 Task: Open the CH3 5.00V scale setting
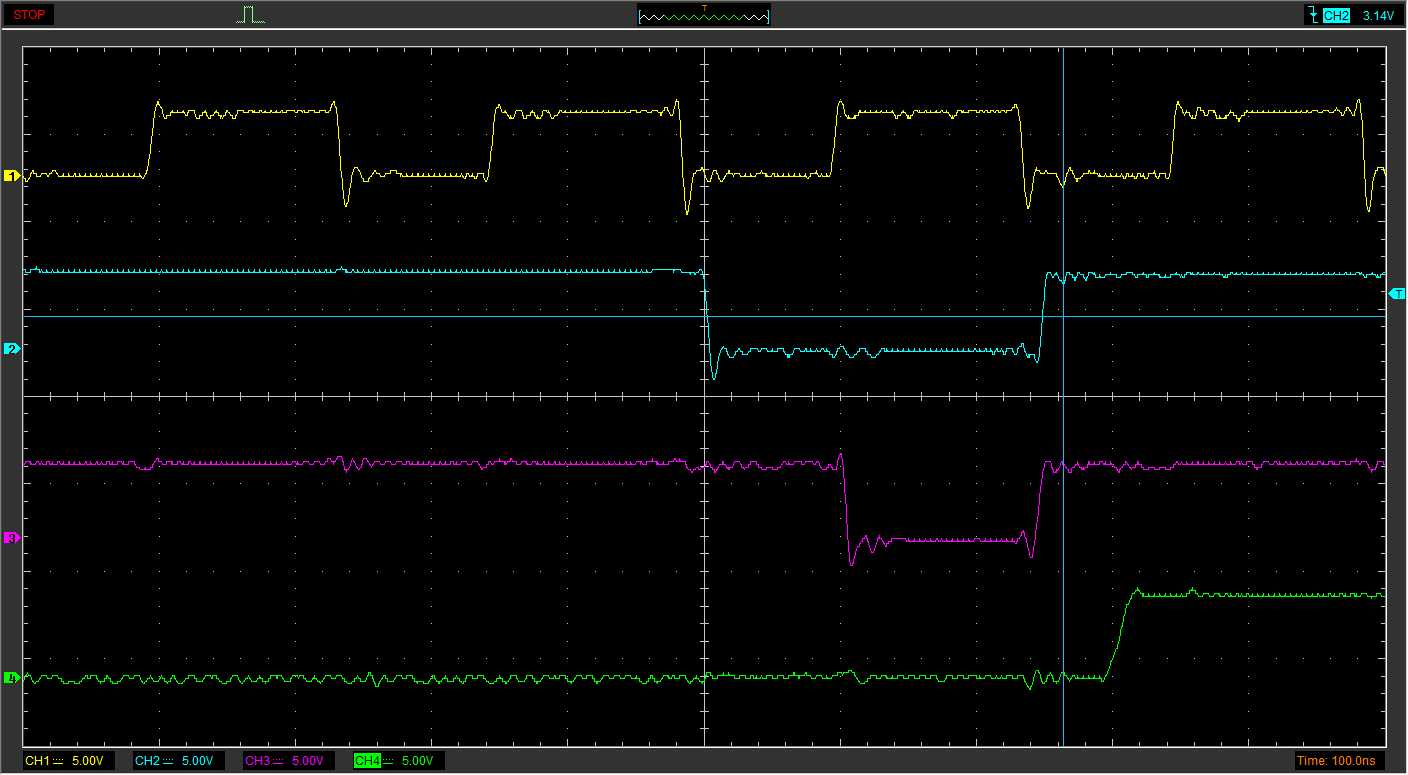pos(307,761)
